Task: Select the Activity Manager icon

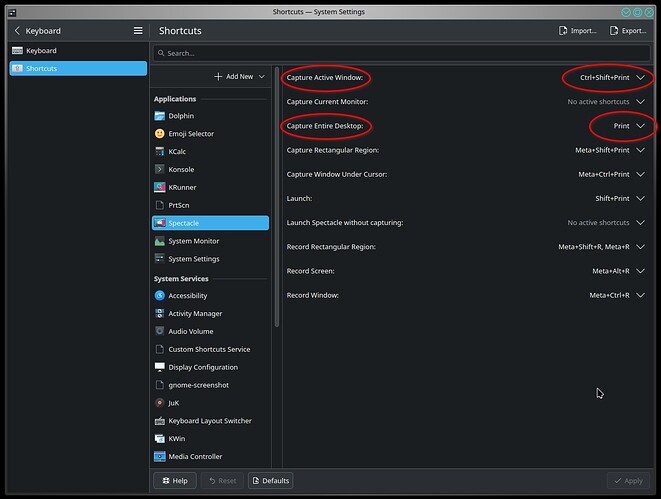Action: [159, 314]
